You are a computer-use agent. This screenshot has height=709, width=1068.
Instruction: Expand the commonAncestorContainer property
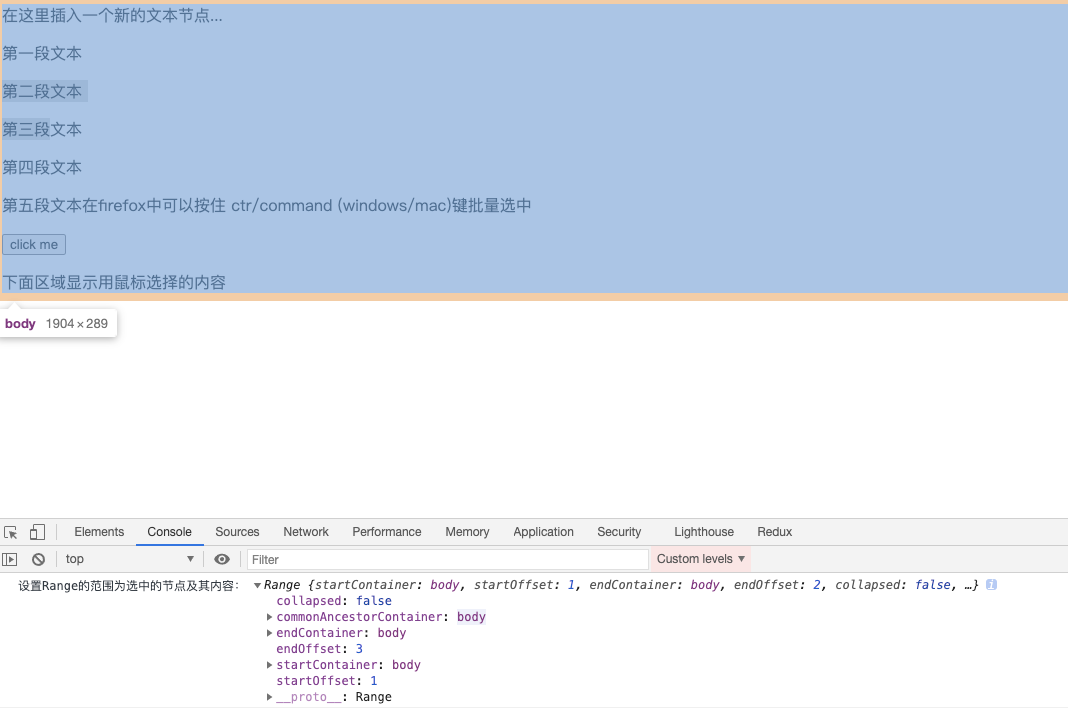[x=269, y=616]
